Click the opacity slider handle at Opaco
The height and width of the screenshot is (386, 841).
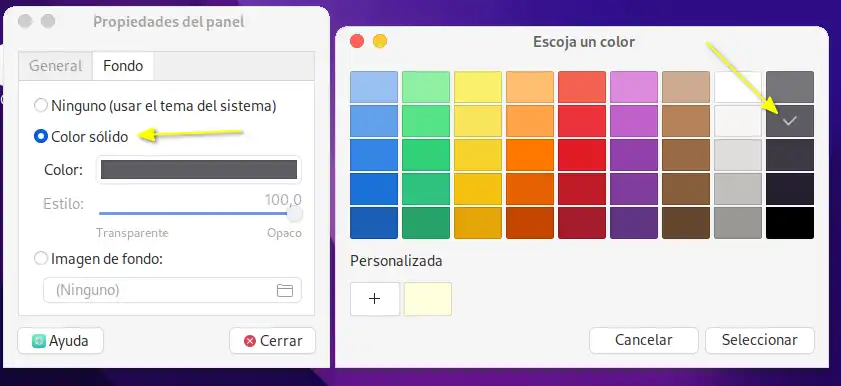(294, 214)
